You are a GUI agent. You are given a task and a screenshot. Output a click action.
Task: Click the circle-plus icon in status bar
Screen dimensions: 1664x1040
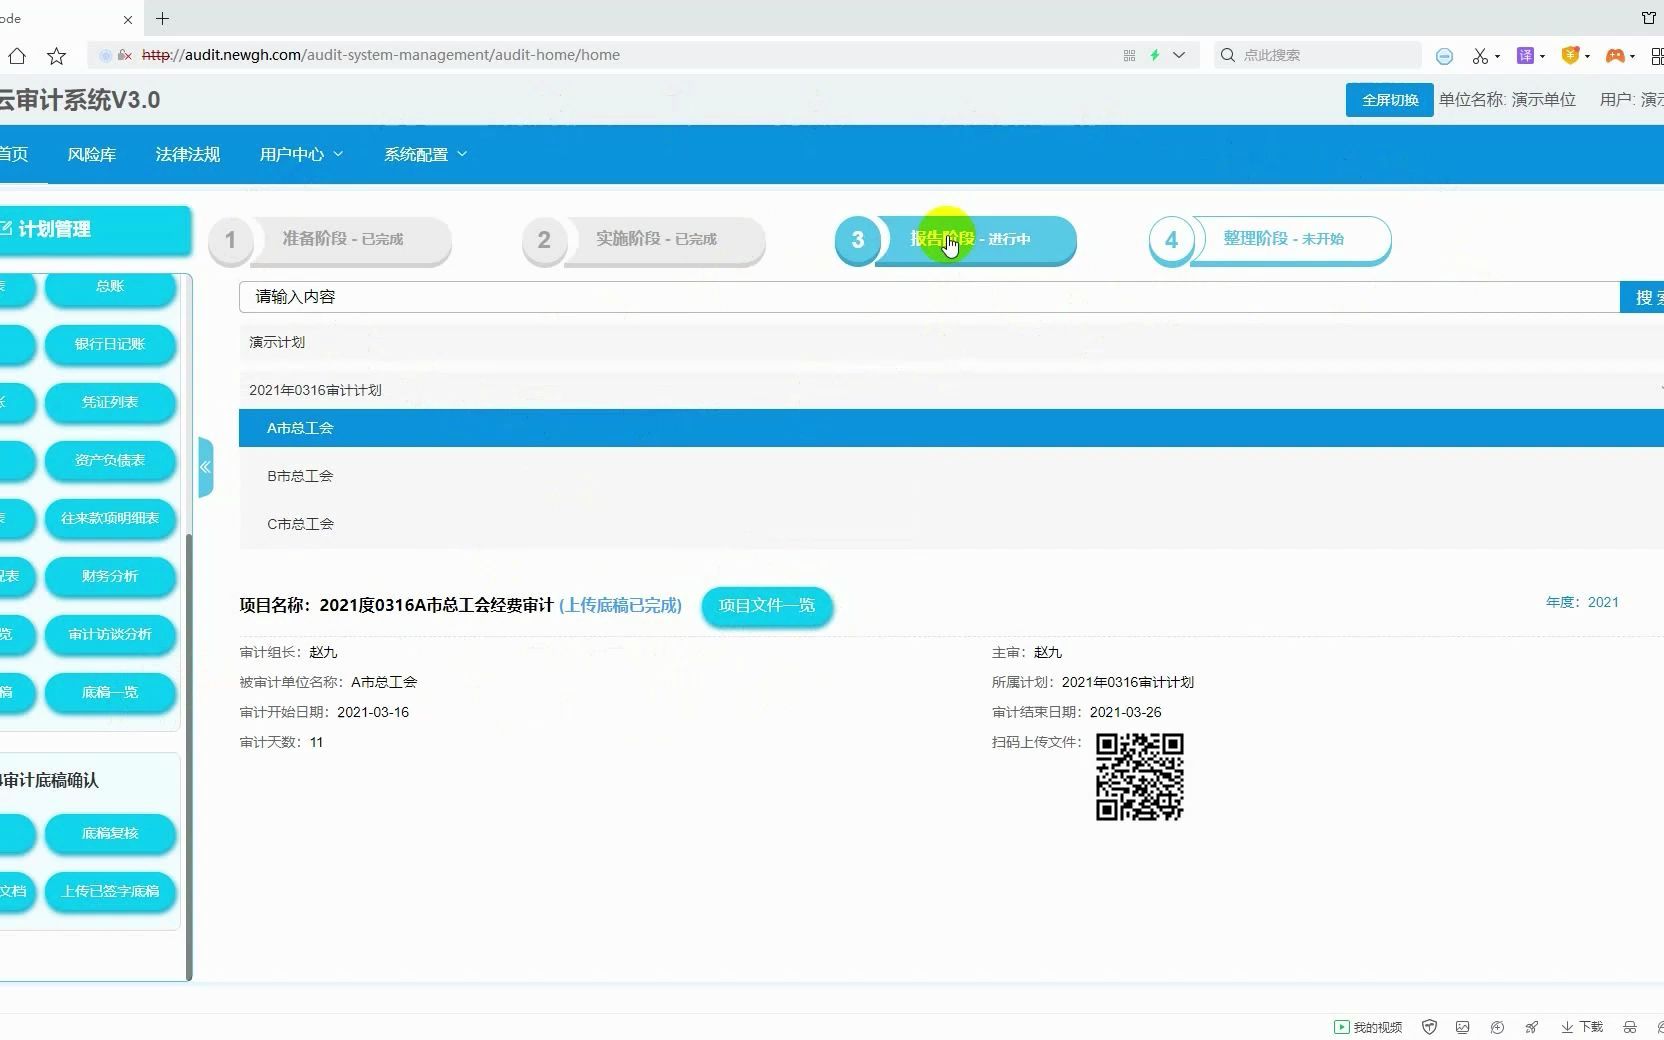1497,1027
